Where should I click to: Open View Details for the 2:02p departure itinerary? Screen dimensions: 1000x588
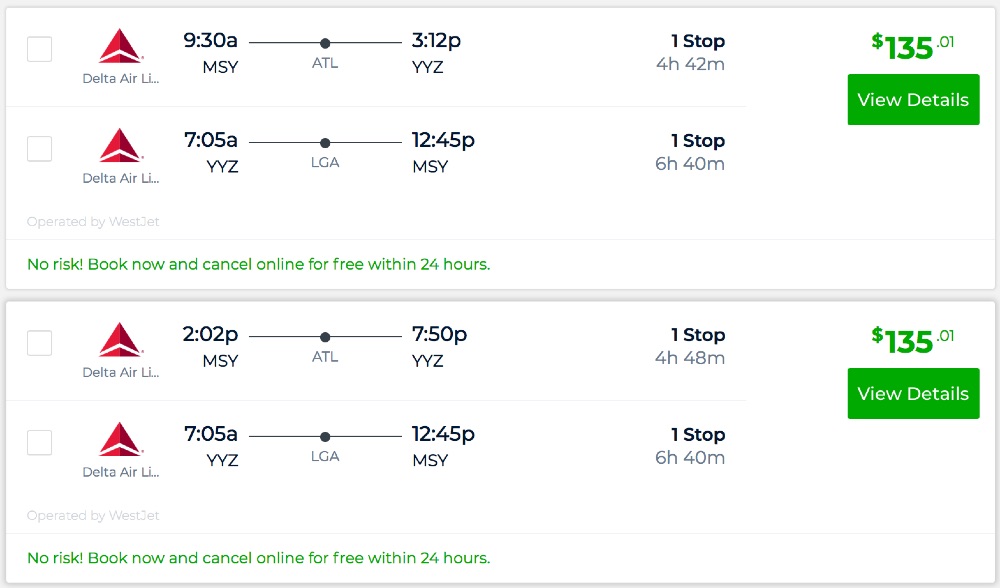[x=913, y=394]
